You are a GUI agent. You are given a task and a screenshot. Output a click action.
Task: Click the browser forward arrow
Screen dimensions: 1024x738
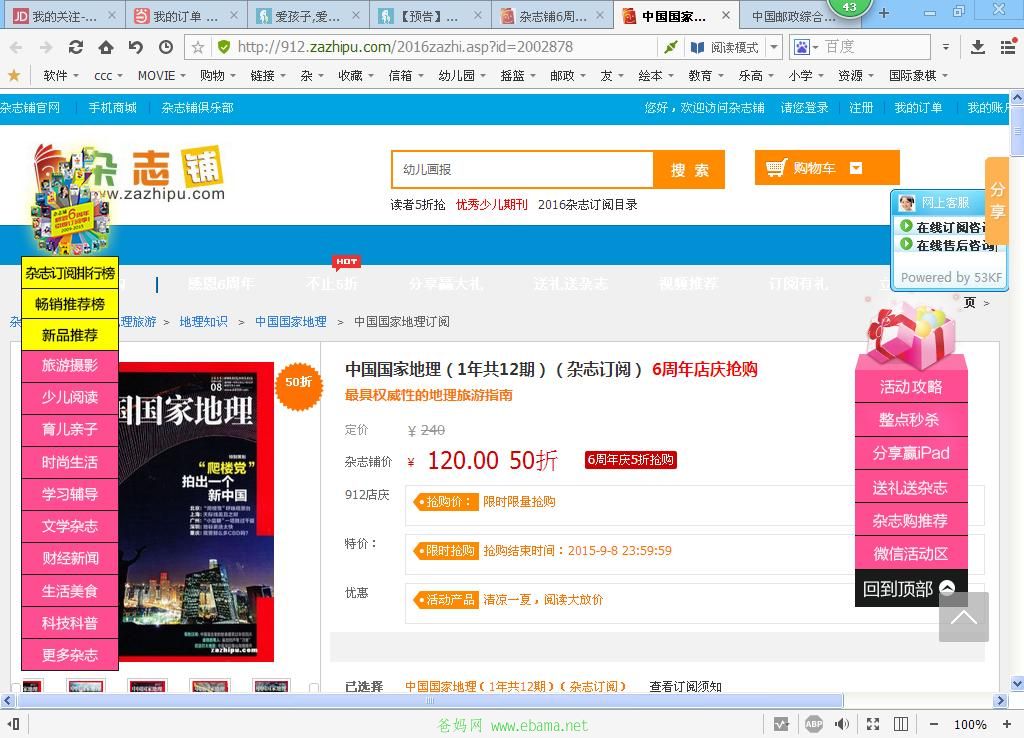coord(46,47)
